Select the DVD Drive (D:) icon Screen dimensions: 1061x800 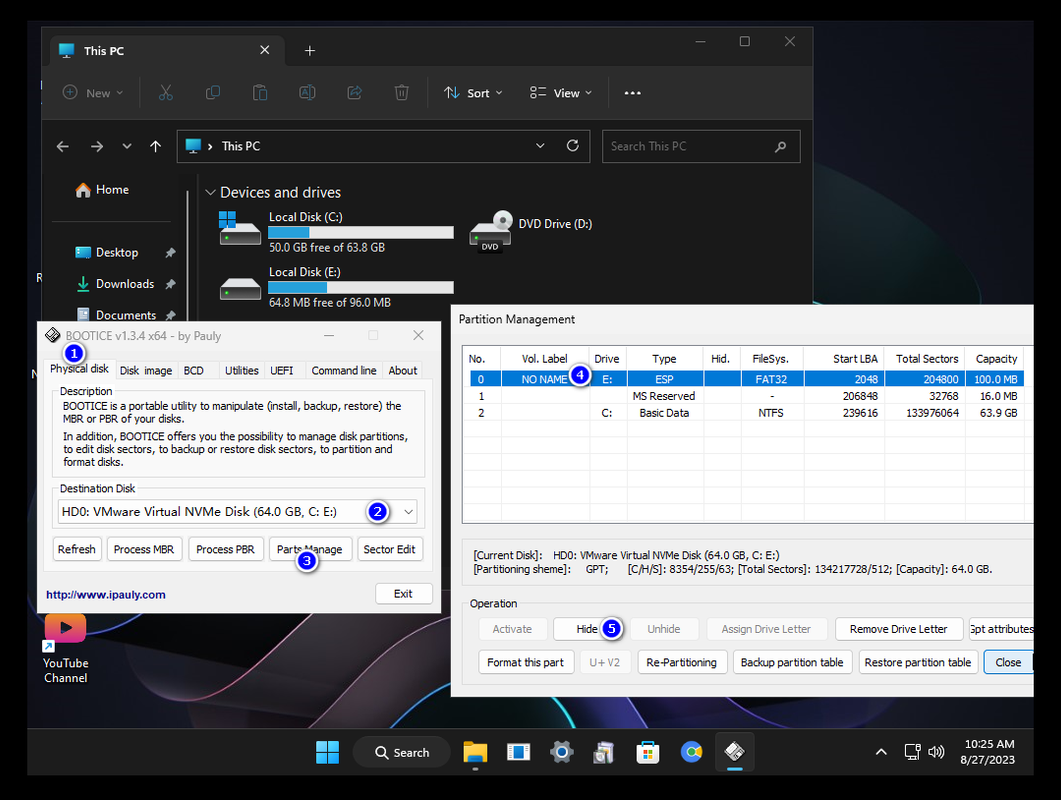491,231
